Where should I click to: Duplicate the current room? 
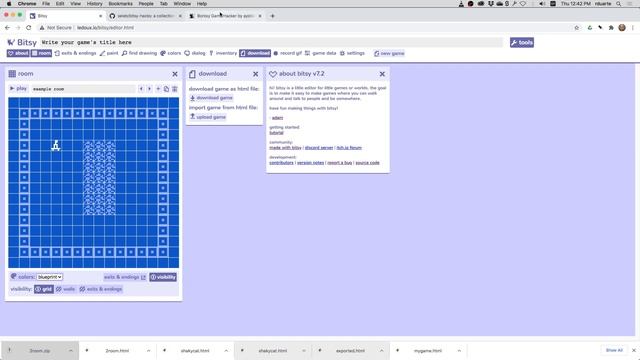[167, 89]
